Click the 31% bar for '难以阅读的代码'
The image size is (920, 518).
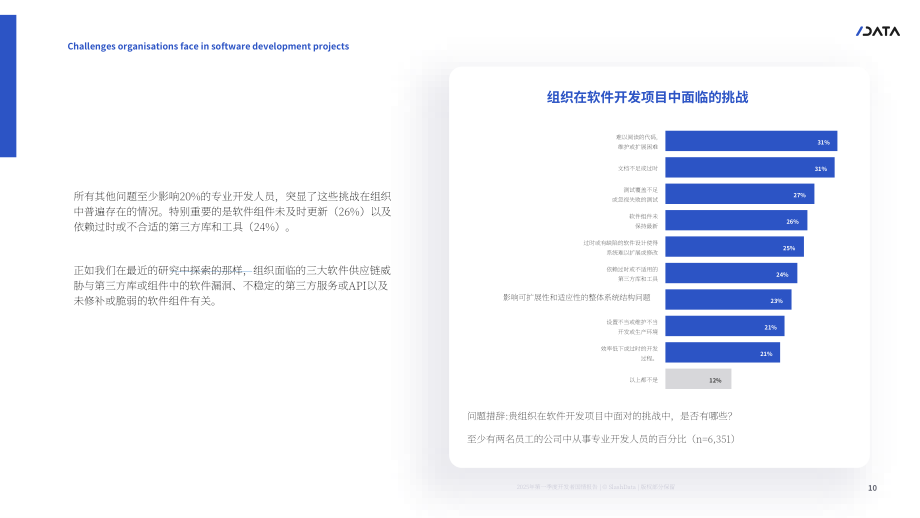coord(751,141)
